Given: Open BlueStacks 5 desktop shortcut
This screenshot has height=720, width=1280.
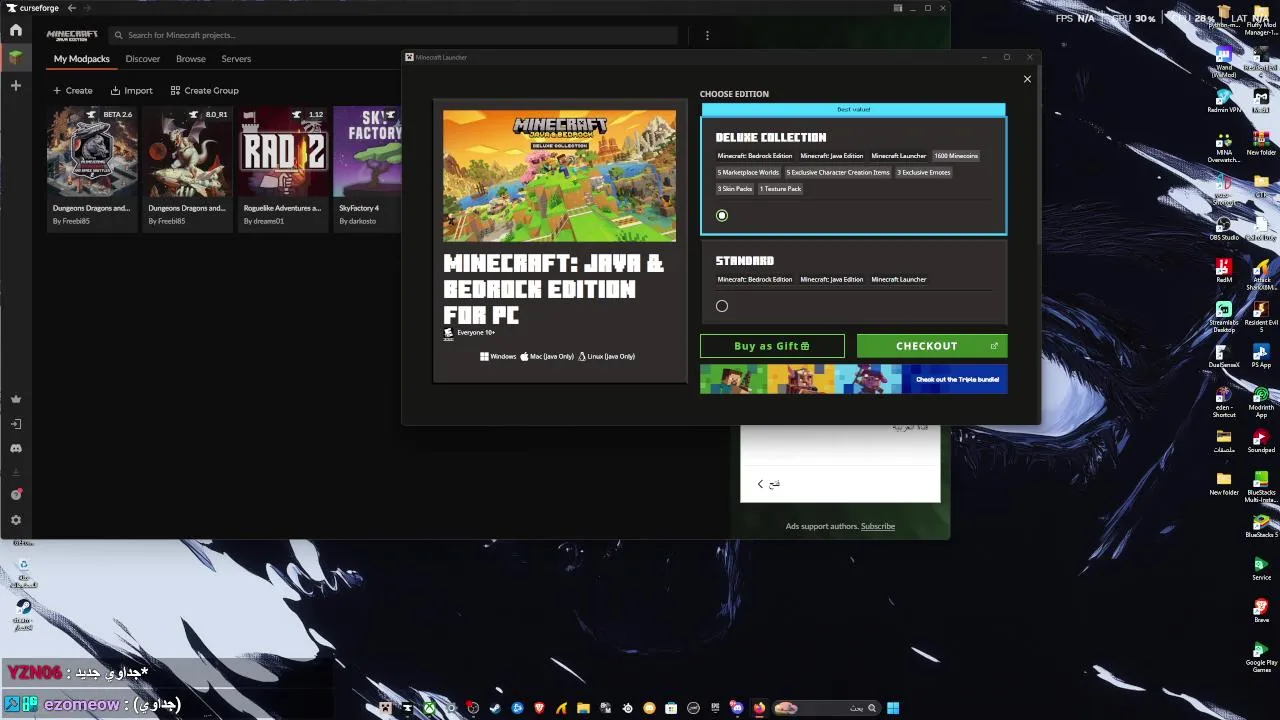Looking at the screenshot, I should click(x=1261, y=525).
